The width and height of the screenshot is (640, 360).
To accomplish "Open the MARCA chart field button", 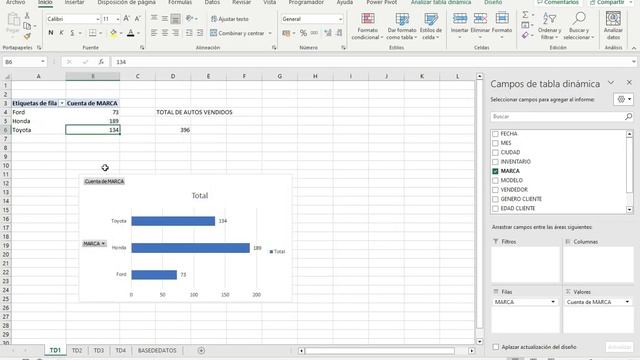I will click(94, 244).
